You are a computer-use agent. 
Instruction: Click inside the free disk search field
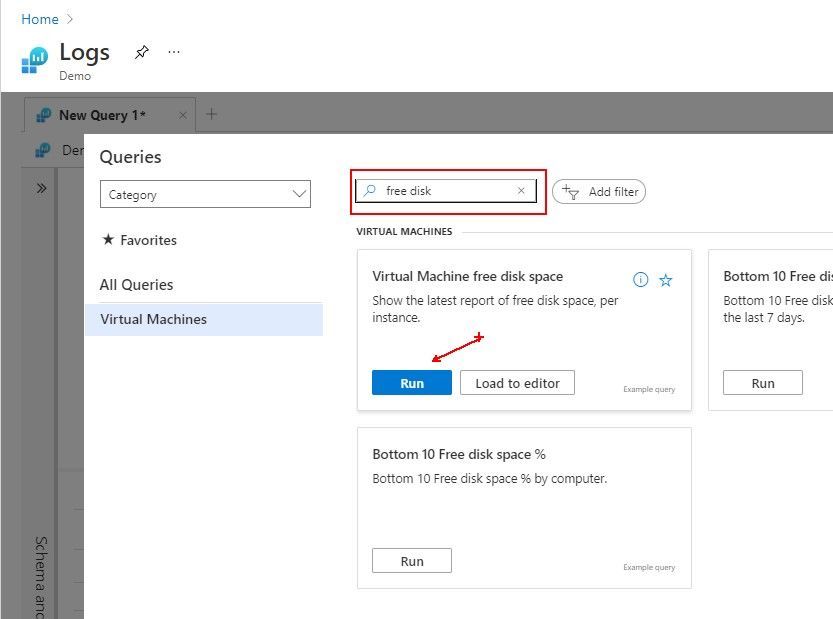[446, 190]
